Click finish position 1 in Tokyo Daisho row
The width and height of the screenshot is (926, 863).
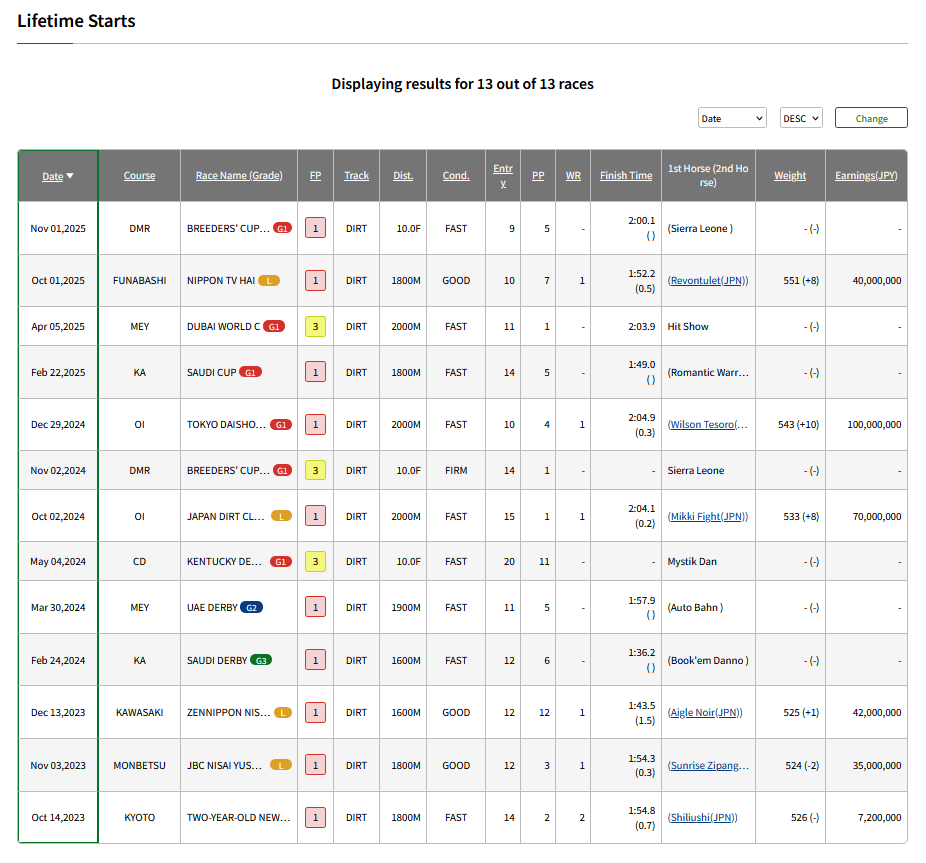pos(315,425)
